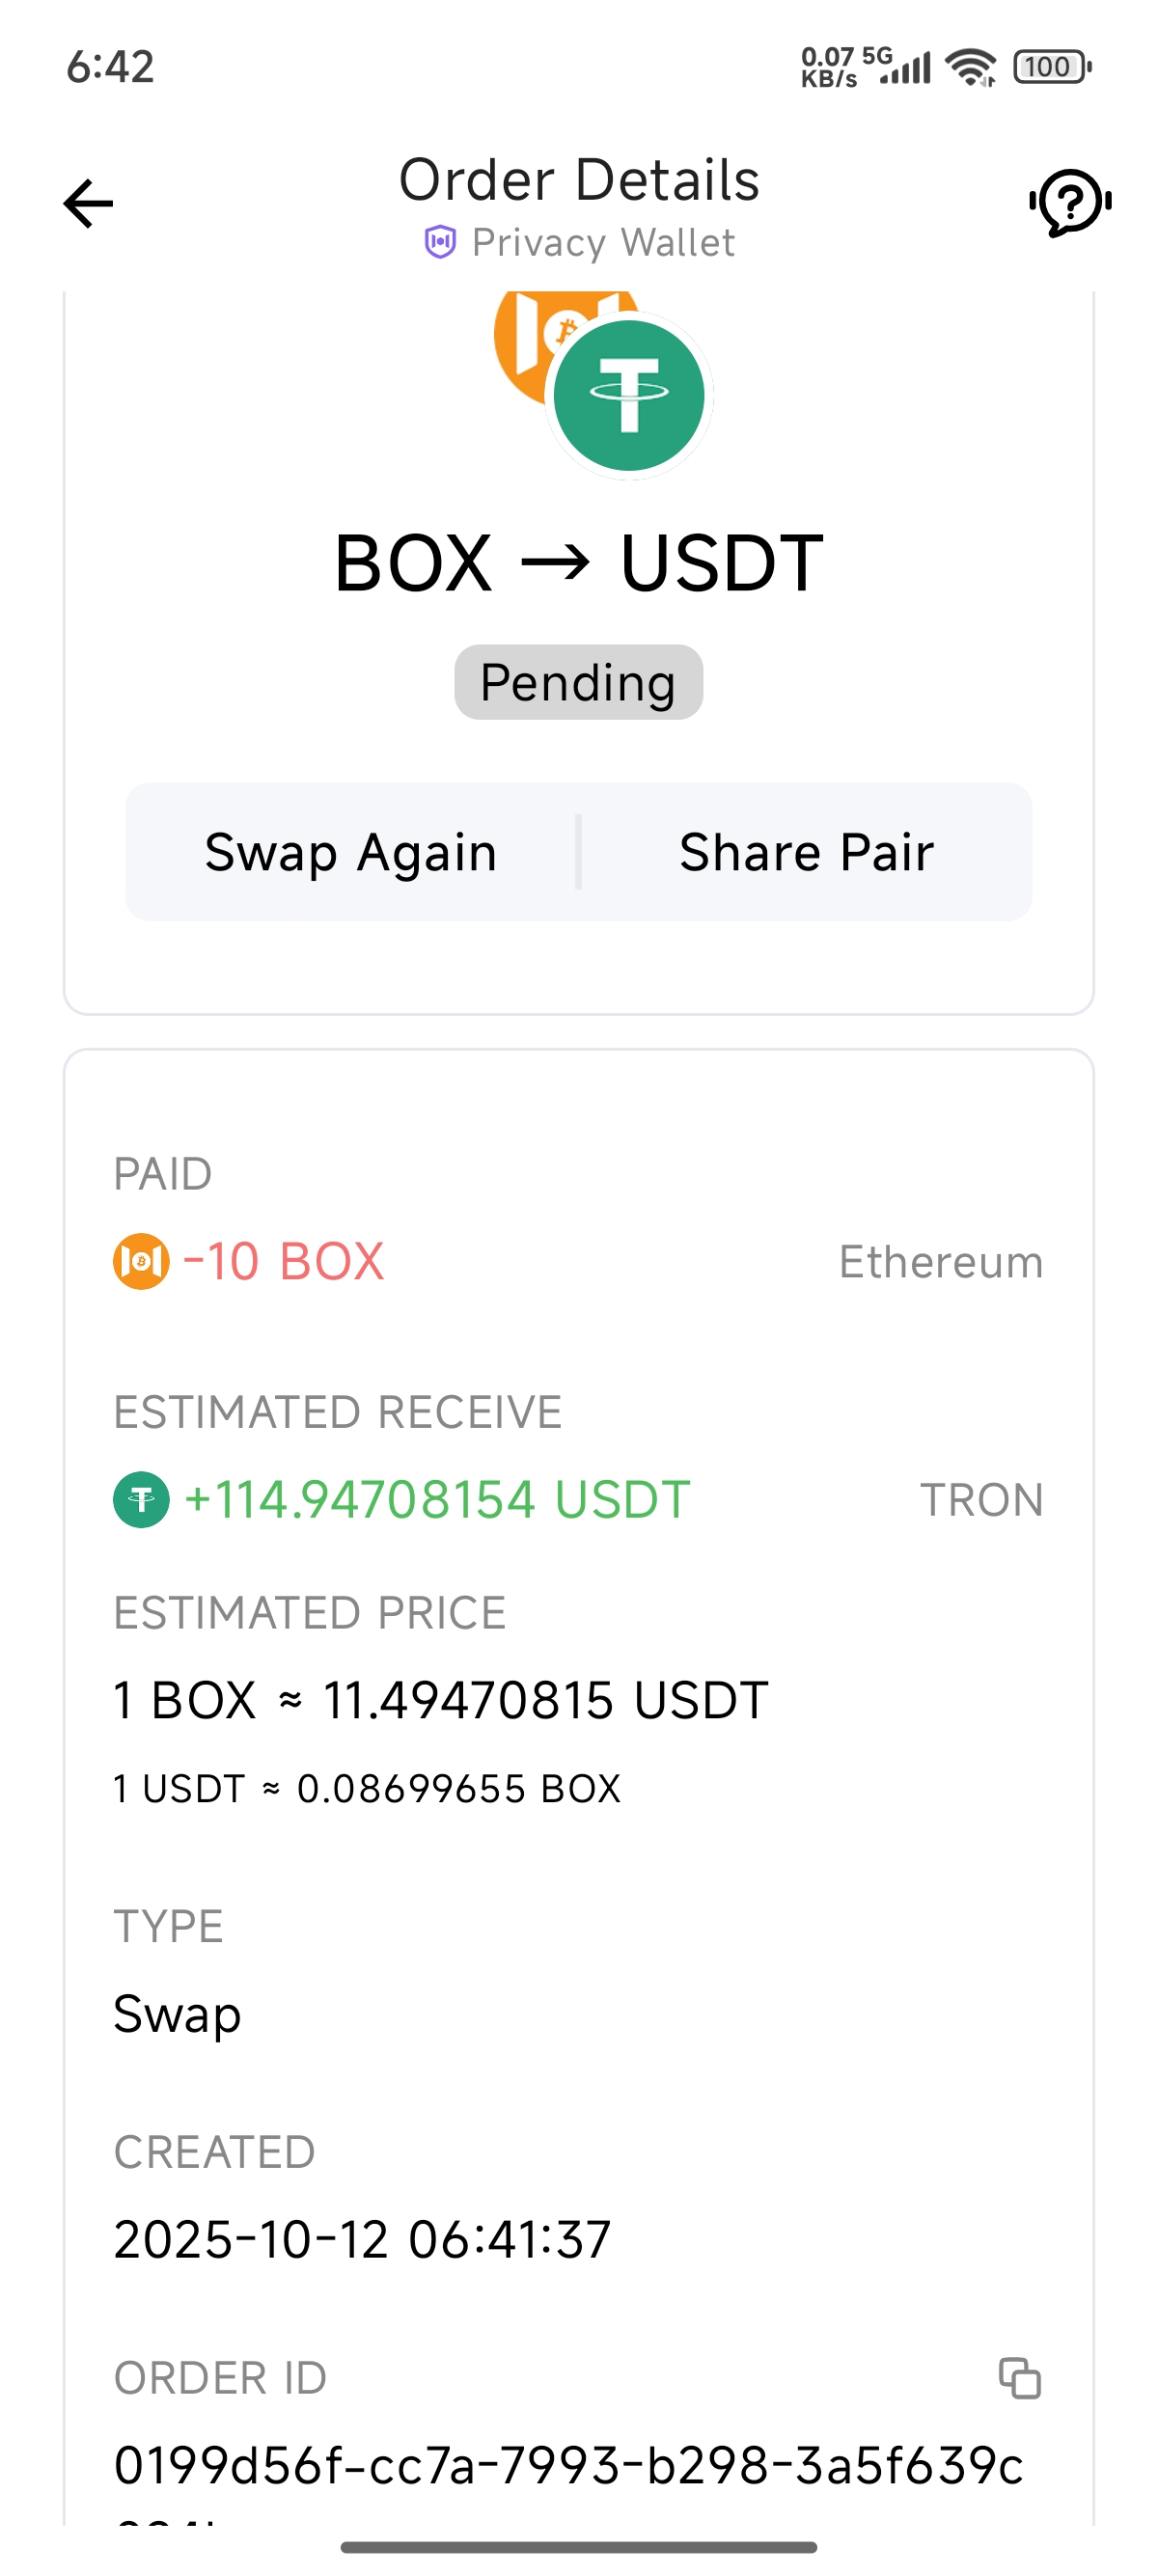Tap the small USDT icon beside estimated receive
This screenshot has height=2576, width=1158.
141,1500
